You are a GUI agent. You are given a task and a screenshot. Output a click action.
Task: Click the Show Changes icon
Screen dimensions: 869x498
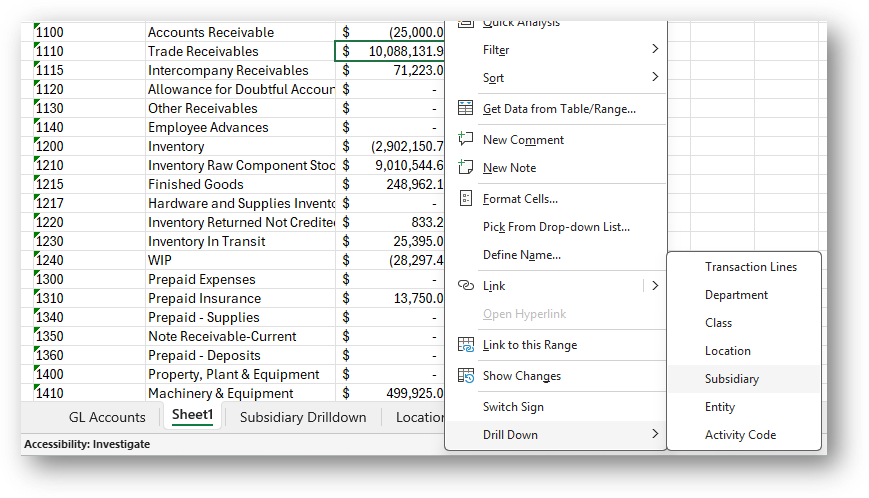[465, 376]
